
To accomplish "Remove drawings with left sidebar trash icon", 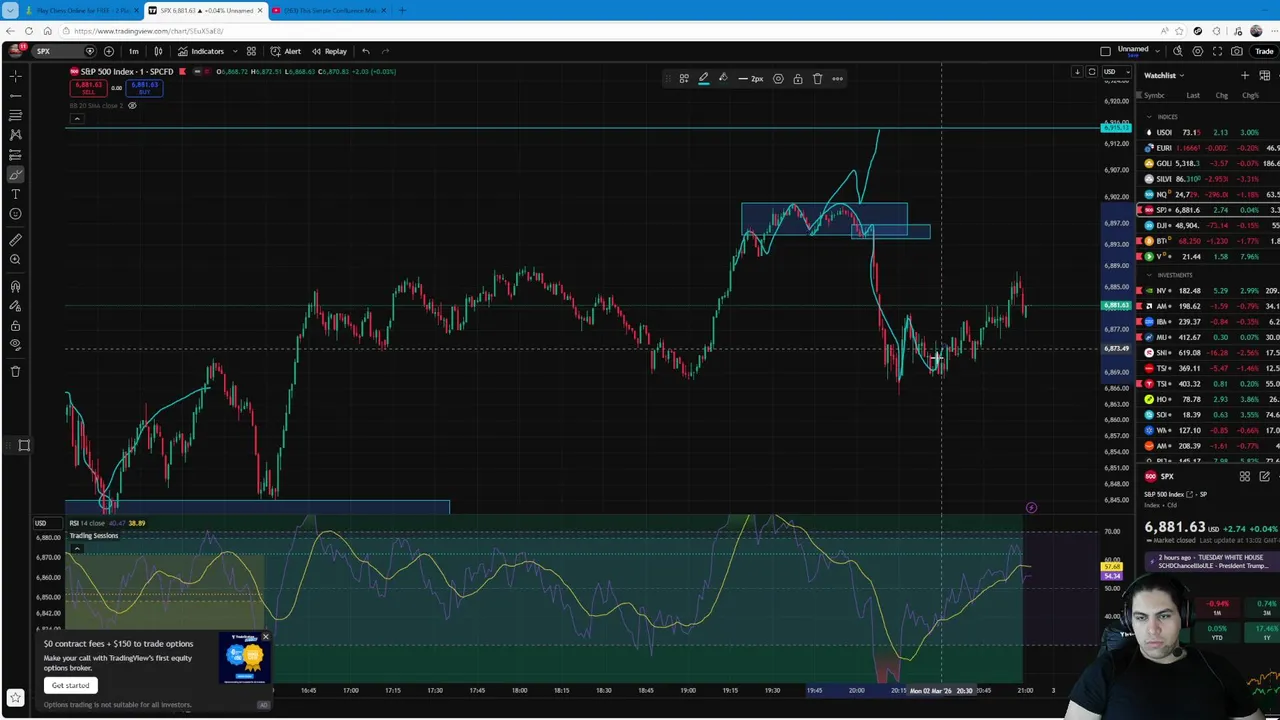I will click(15, 371).
